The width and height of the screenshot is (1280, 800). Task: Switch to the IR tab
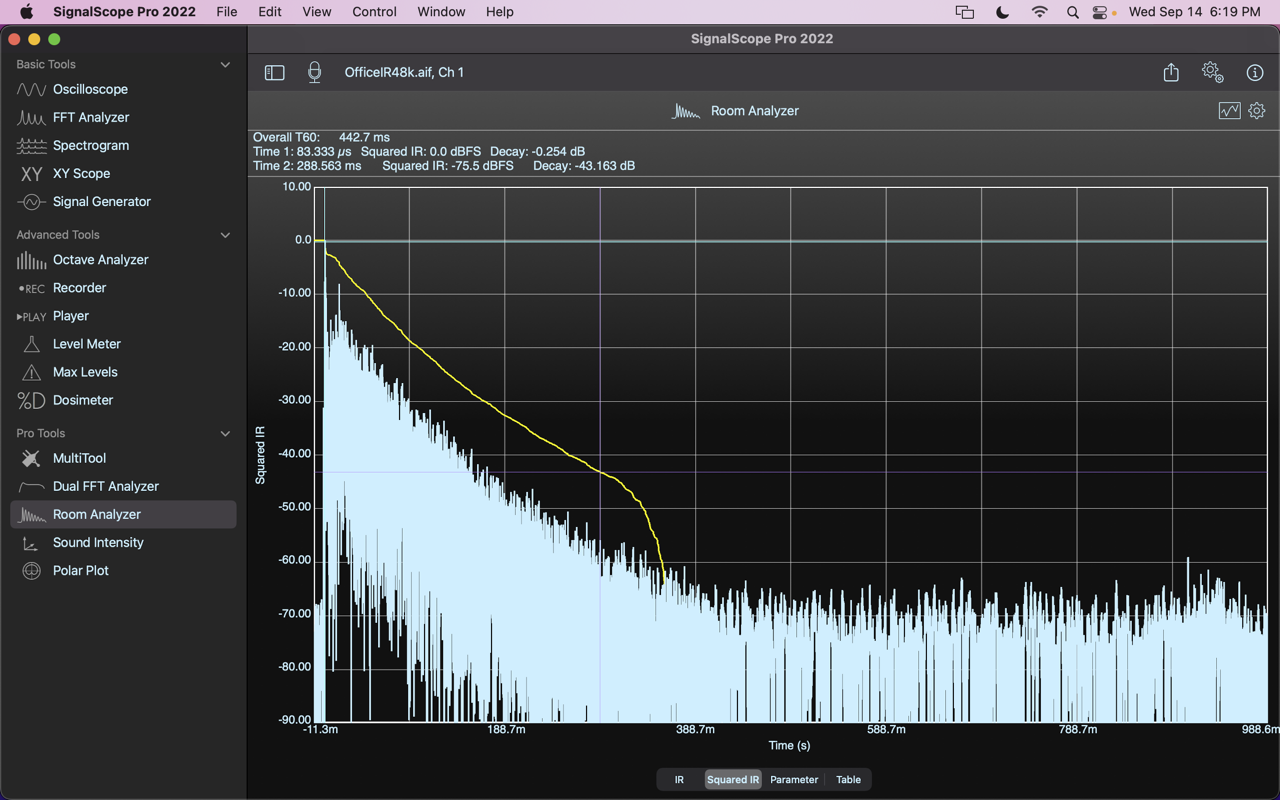[x=679, y=780]
